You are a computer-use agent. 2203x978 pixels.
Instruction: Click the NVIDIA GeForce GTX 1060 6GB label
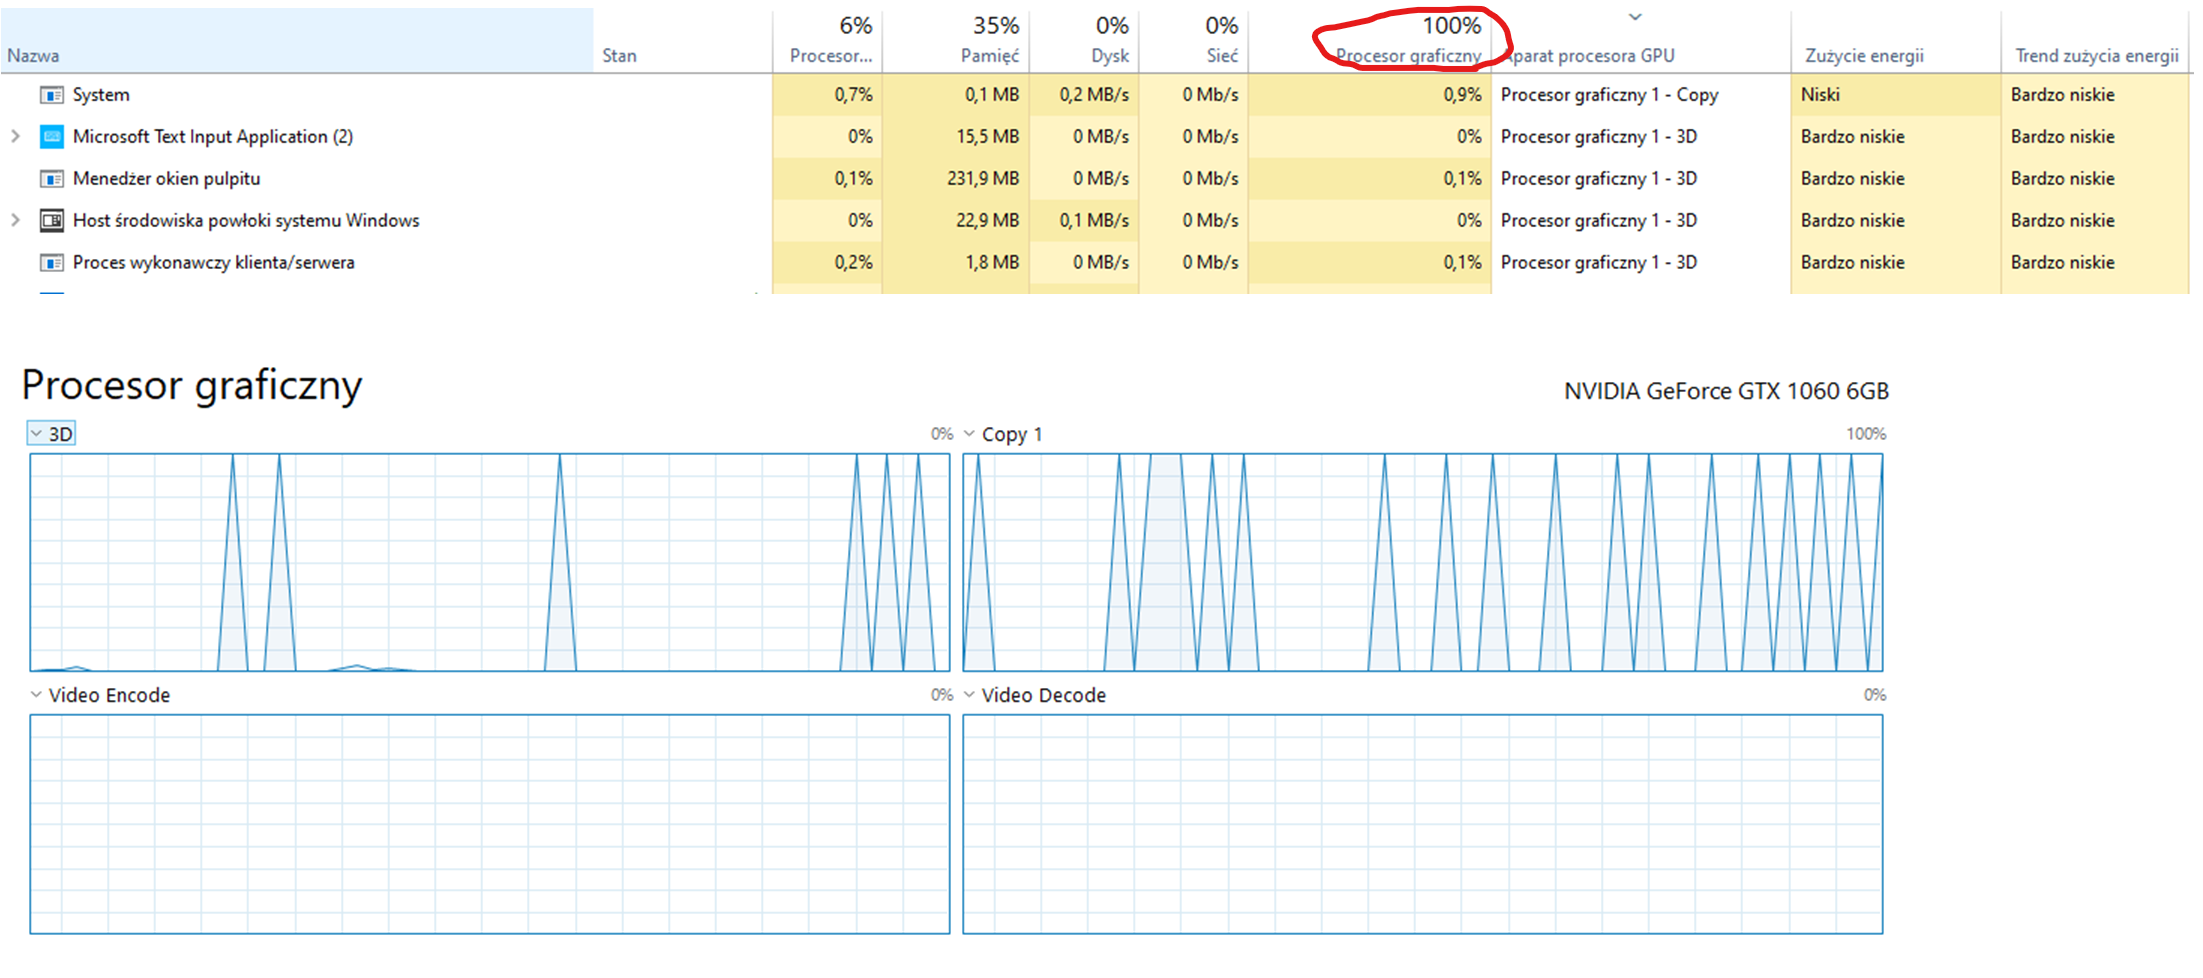pos(1726,391)
